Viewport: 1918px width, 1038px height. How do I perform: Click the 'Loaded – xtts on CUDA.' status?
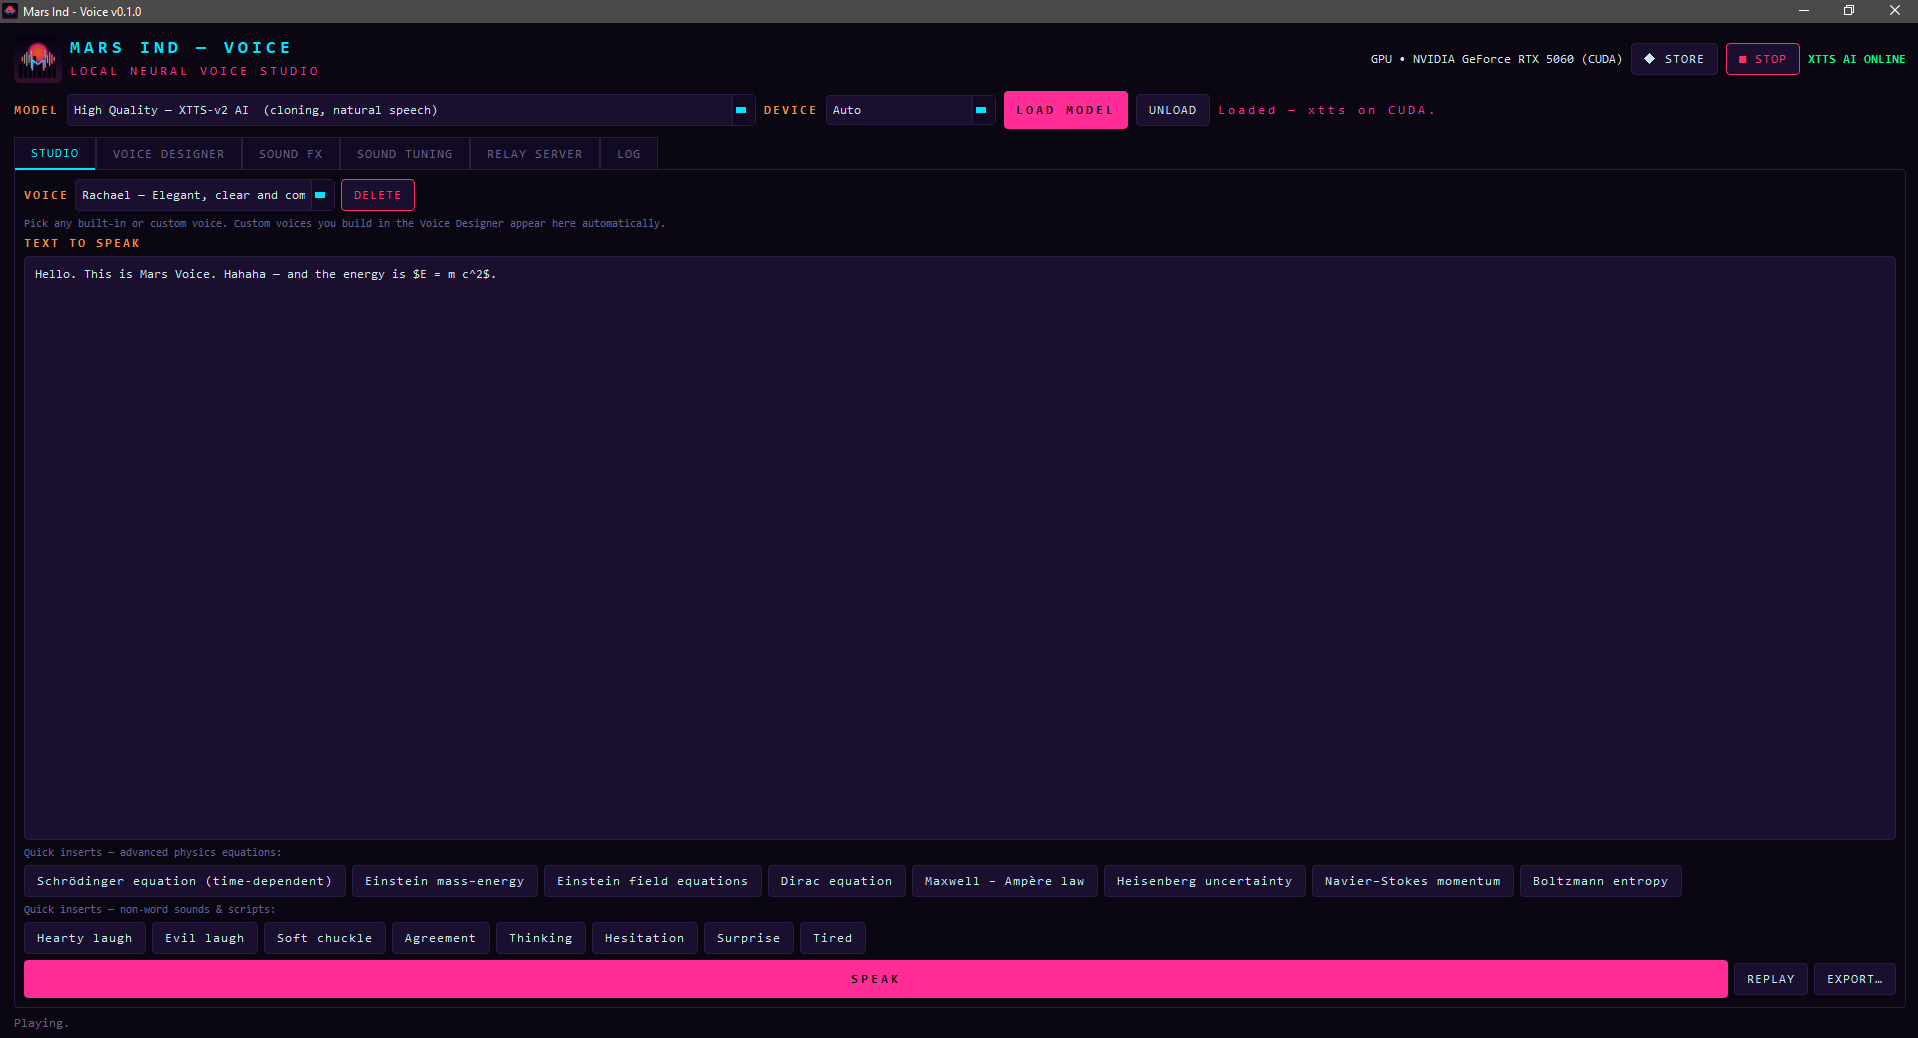[x=1326, y=110]
